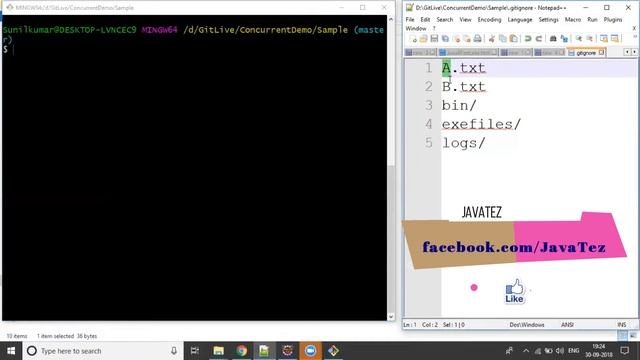Open the Search menu in Notepad++
This screenshot has width=640, height=360.
tap(444, 20)
